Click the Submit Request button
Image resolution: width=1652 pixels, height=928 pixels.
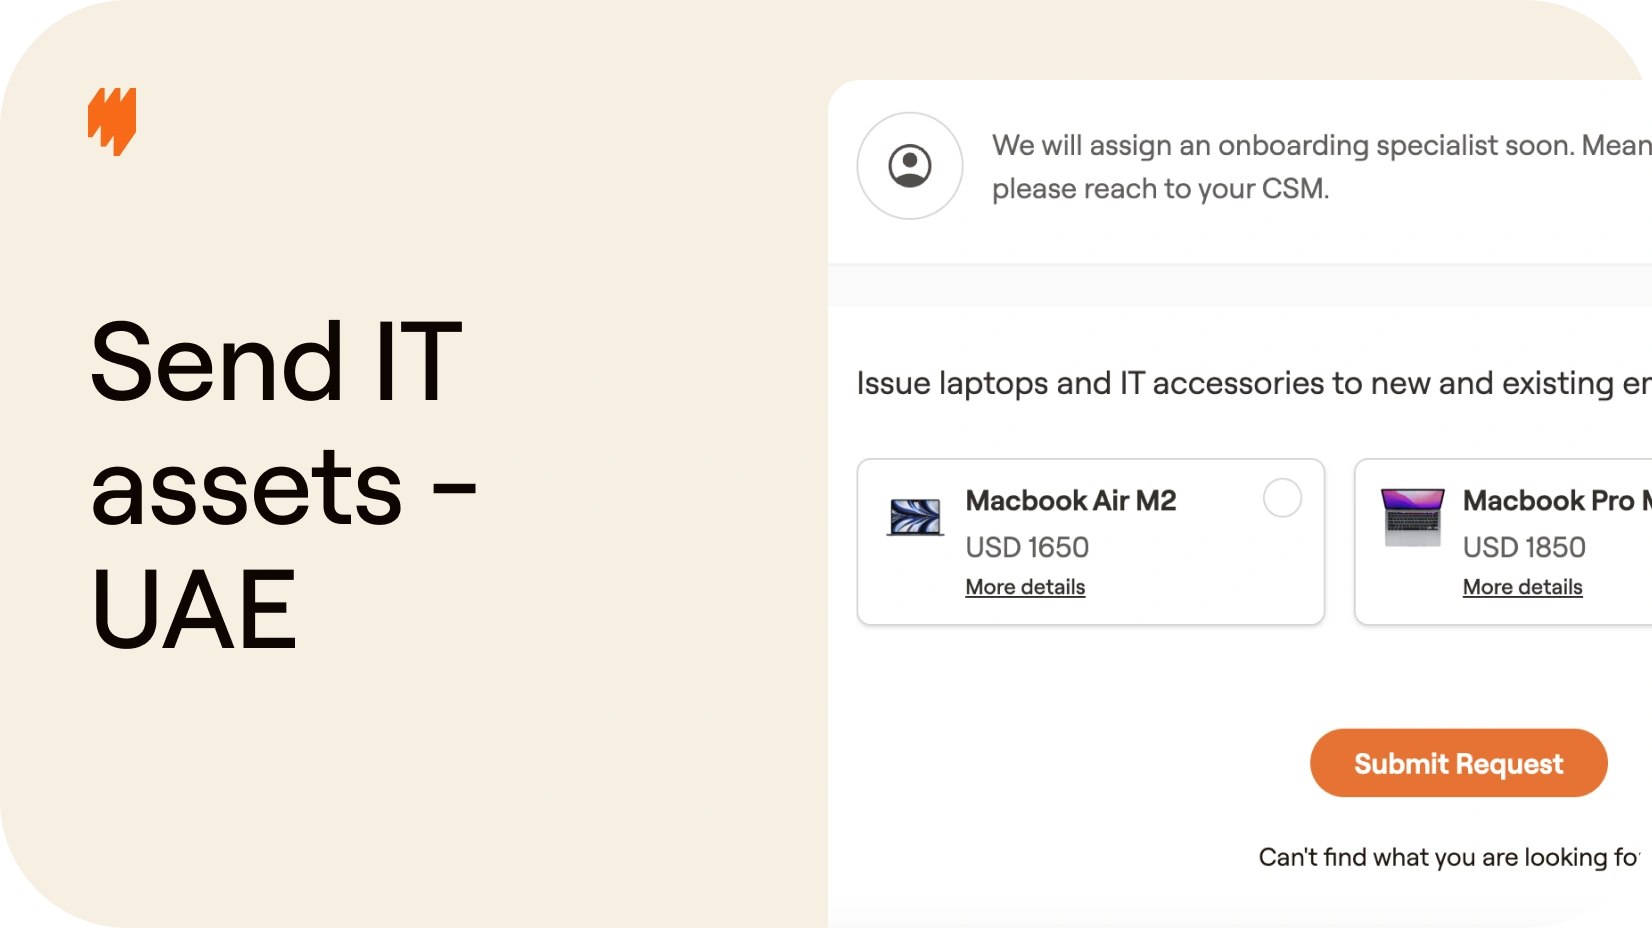coord(1458,763)
